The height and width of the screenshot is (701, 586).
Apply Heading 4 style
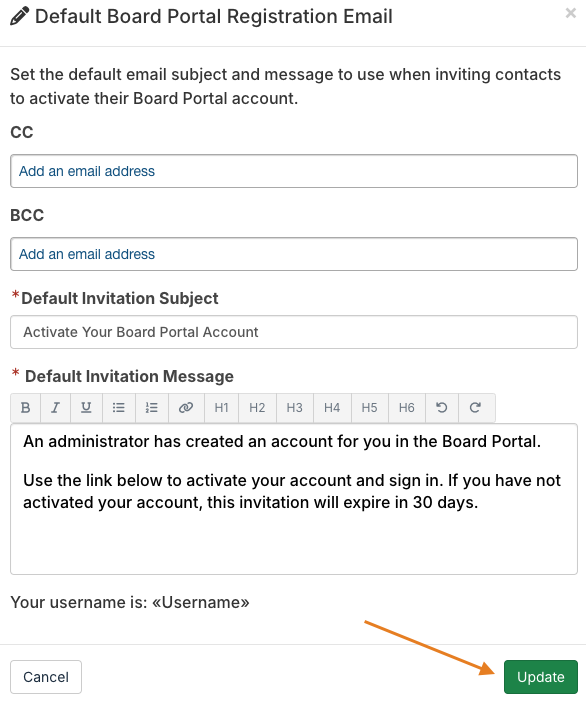(x=333, y=408)
